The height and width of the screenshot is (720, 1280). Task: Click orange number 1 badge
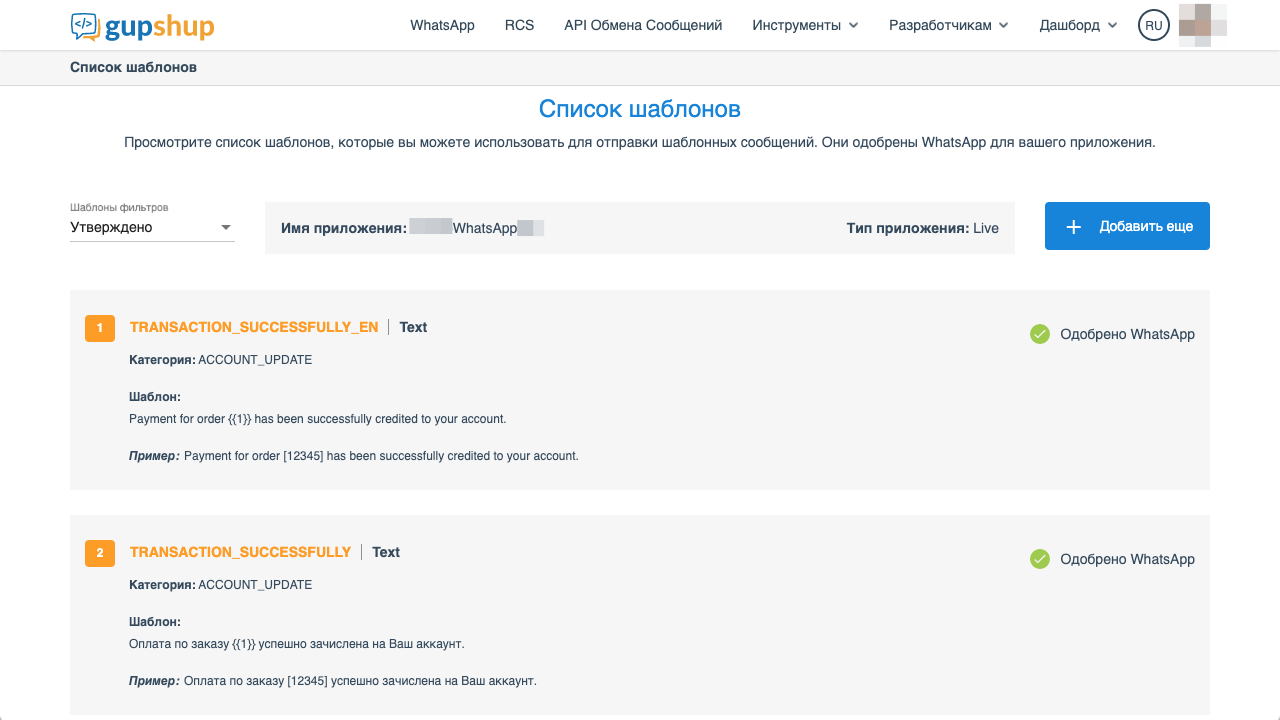point(100,328)
